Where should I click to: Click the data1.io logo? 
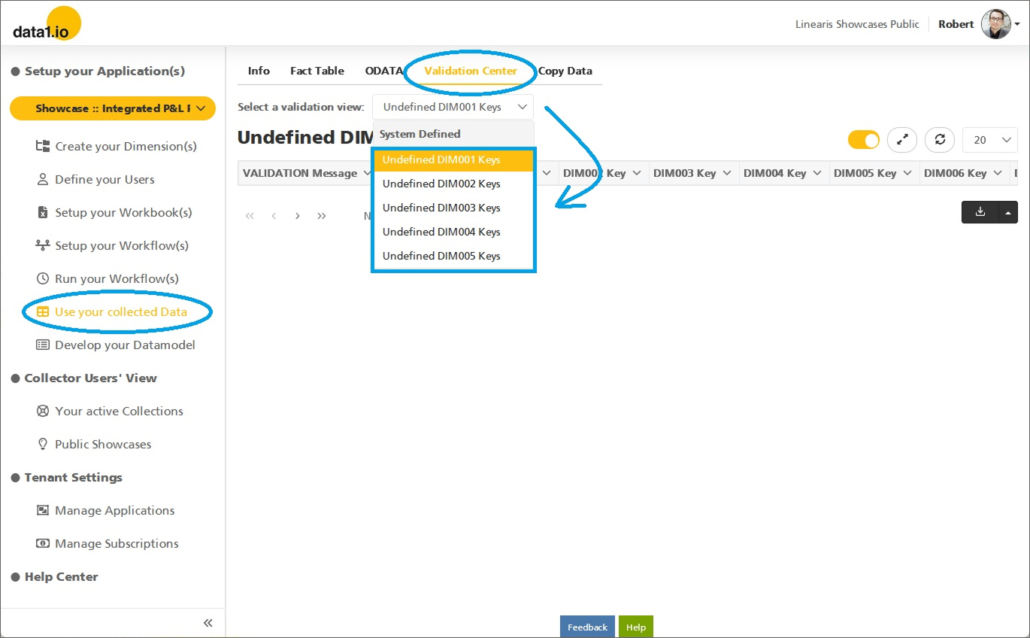46,24
